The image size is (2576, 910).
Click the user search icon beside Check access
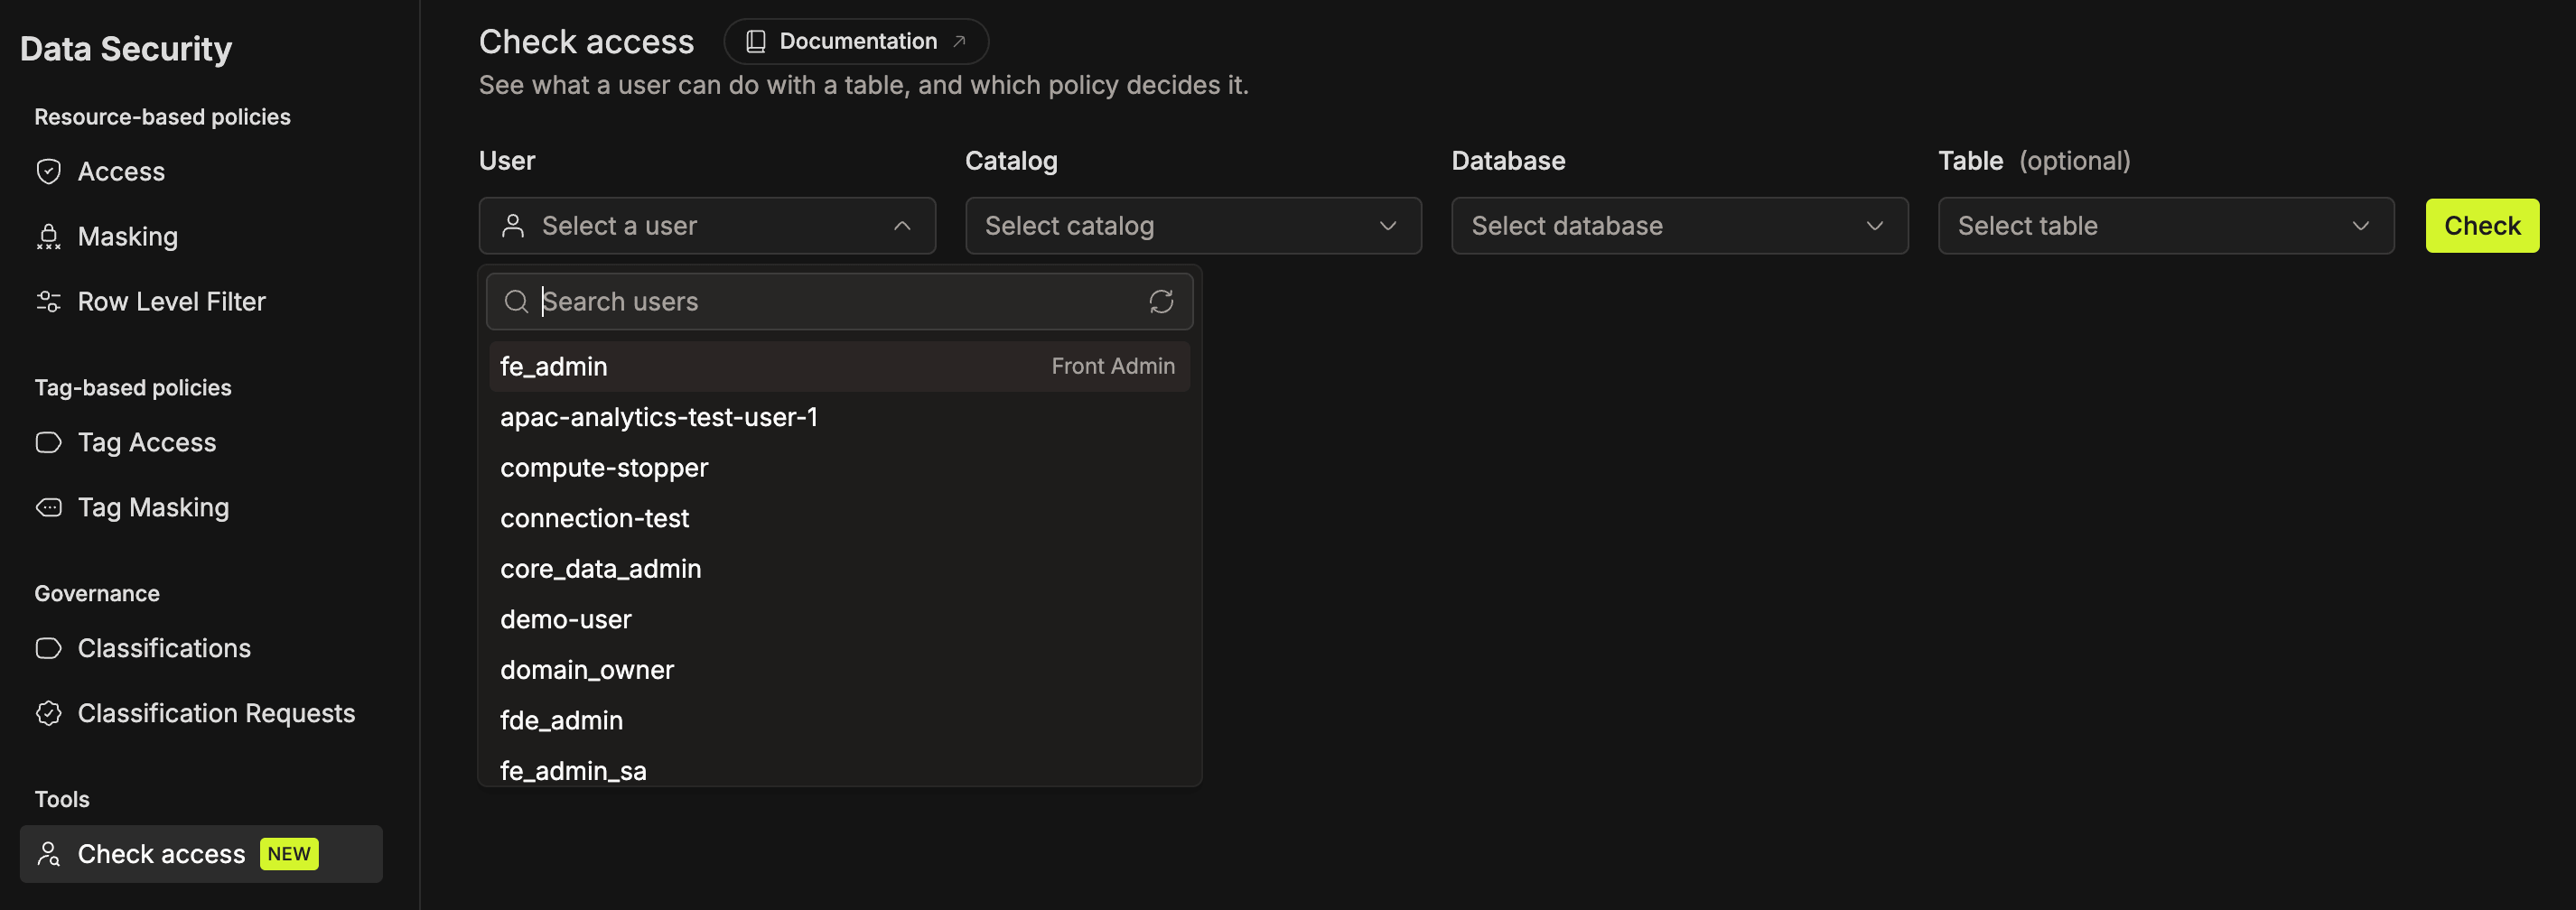click(48, 855)
